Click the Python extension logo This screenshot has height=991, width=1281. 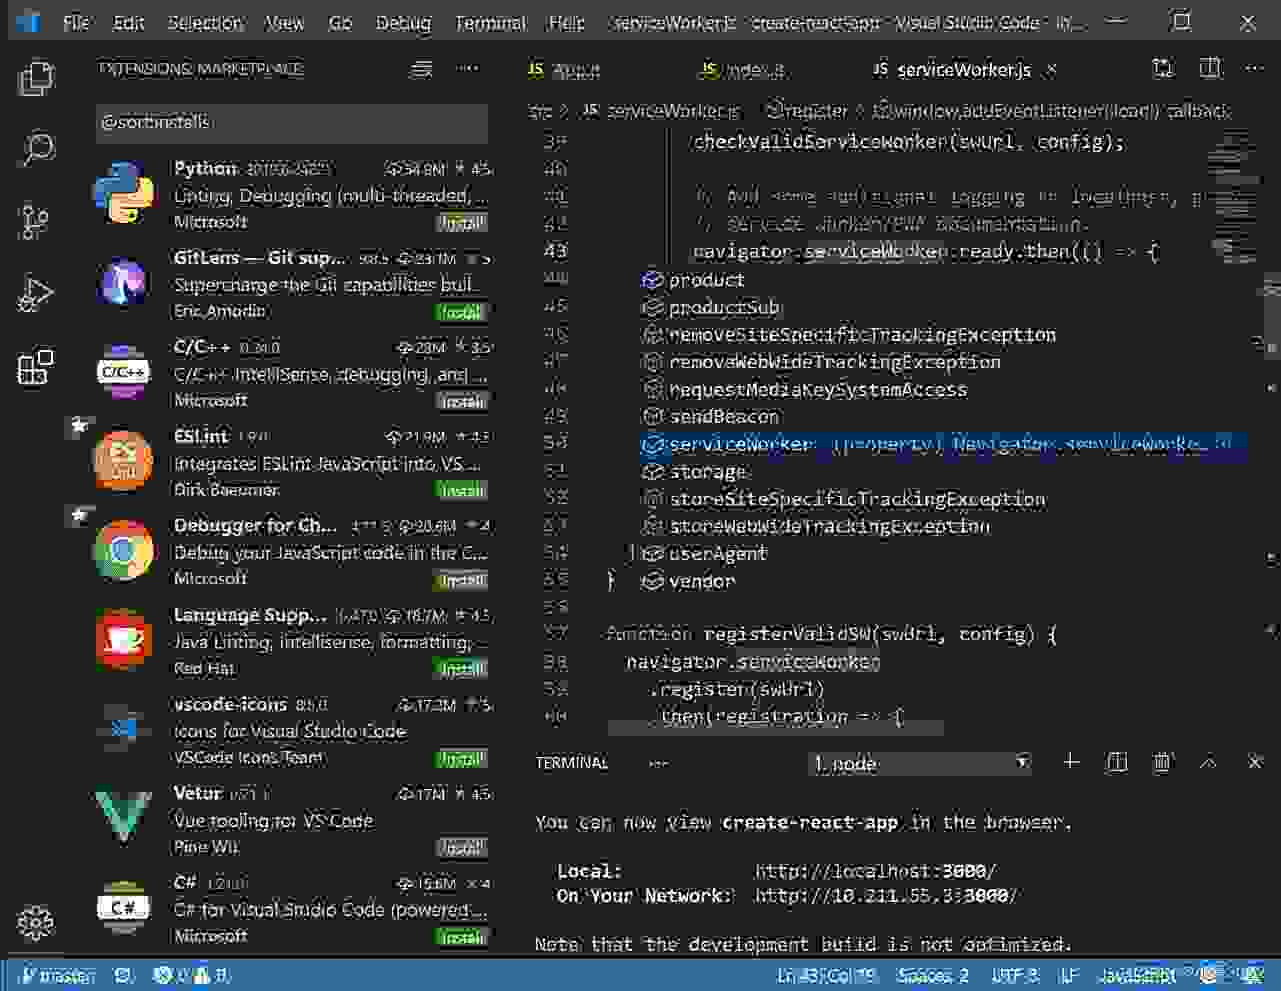[x=124, y=193]
